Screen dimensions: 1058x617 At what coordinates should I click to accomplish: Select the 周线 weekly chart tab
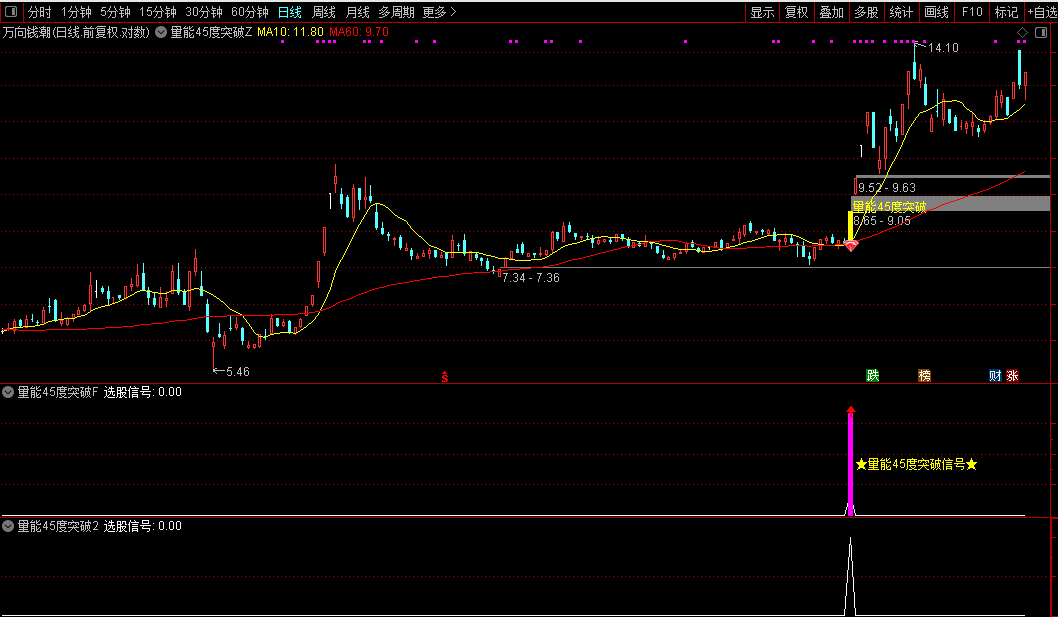324,12
